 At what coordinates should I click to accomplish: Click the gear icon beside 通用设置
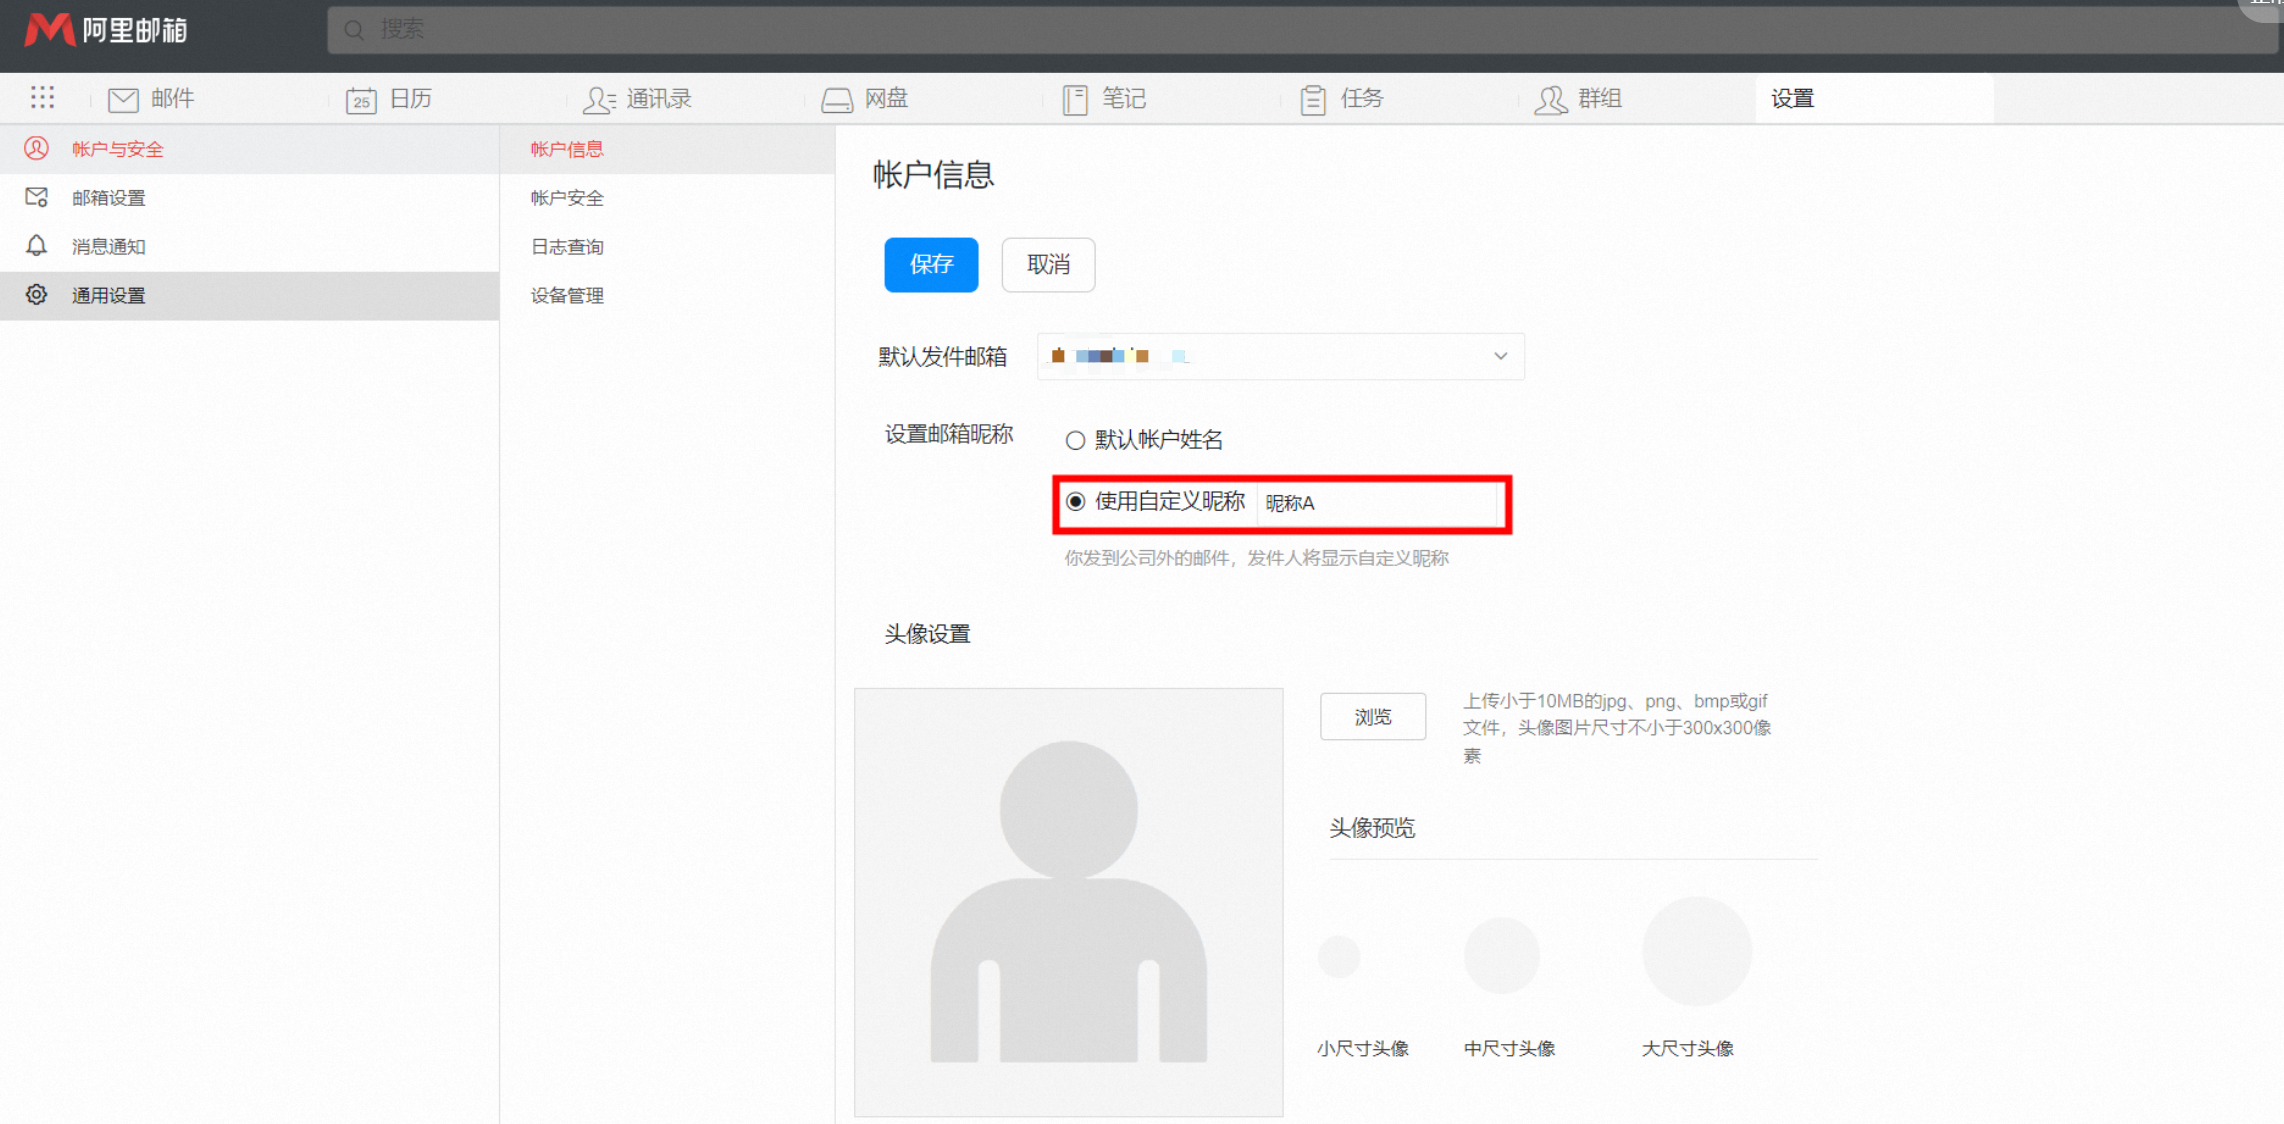pyautogui.click(x=36, y=295)
